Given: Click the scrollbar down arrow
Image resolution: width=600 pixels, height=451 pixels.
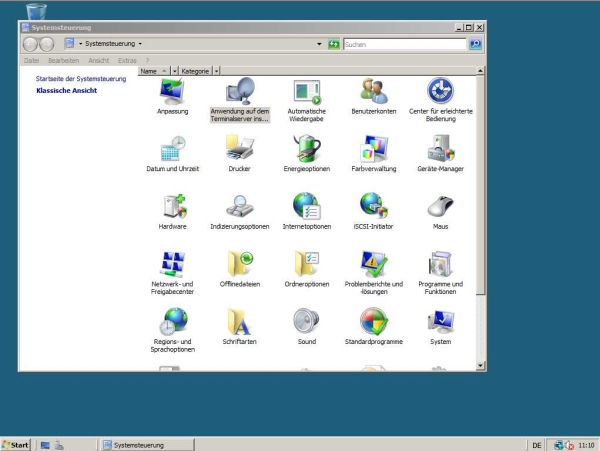Looking at the screenshot, I should point(480,366).
